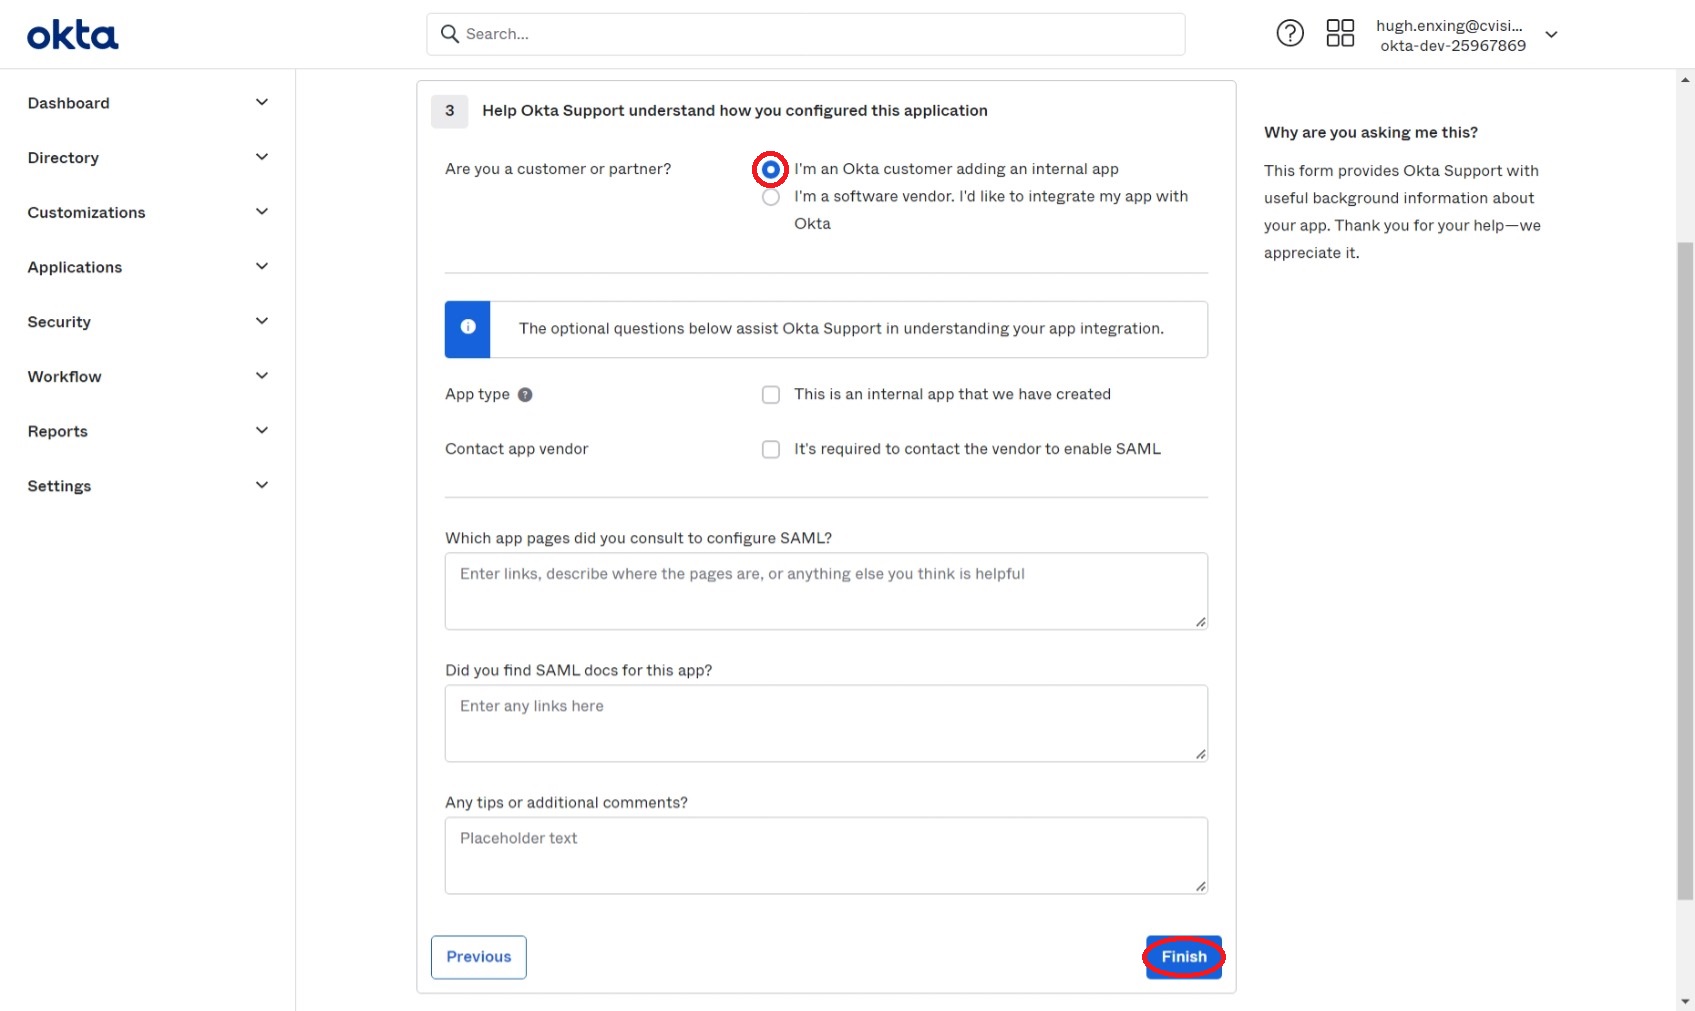Screen dimensions: 1695x1011
Task: Click the Finish button
Action: (x=1183, y=957)
